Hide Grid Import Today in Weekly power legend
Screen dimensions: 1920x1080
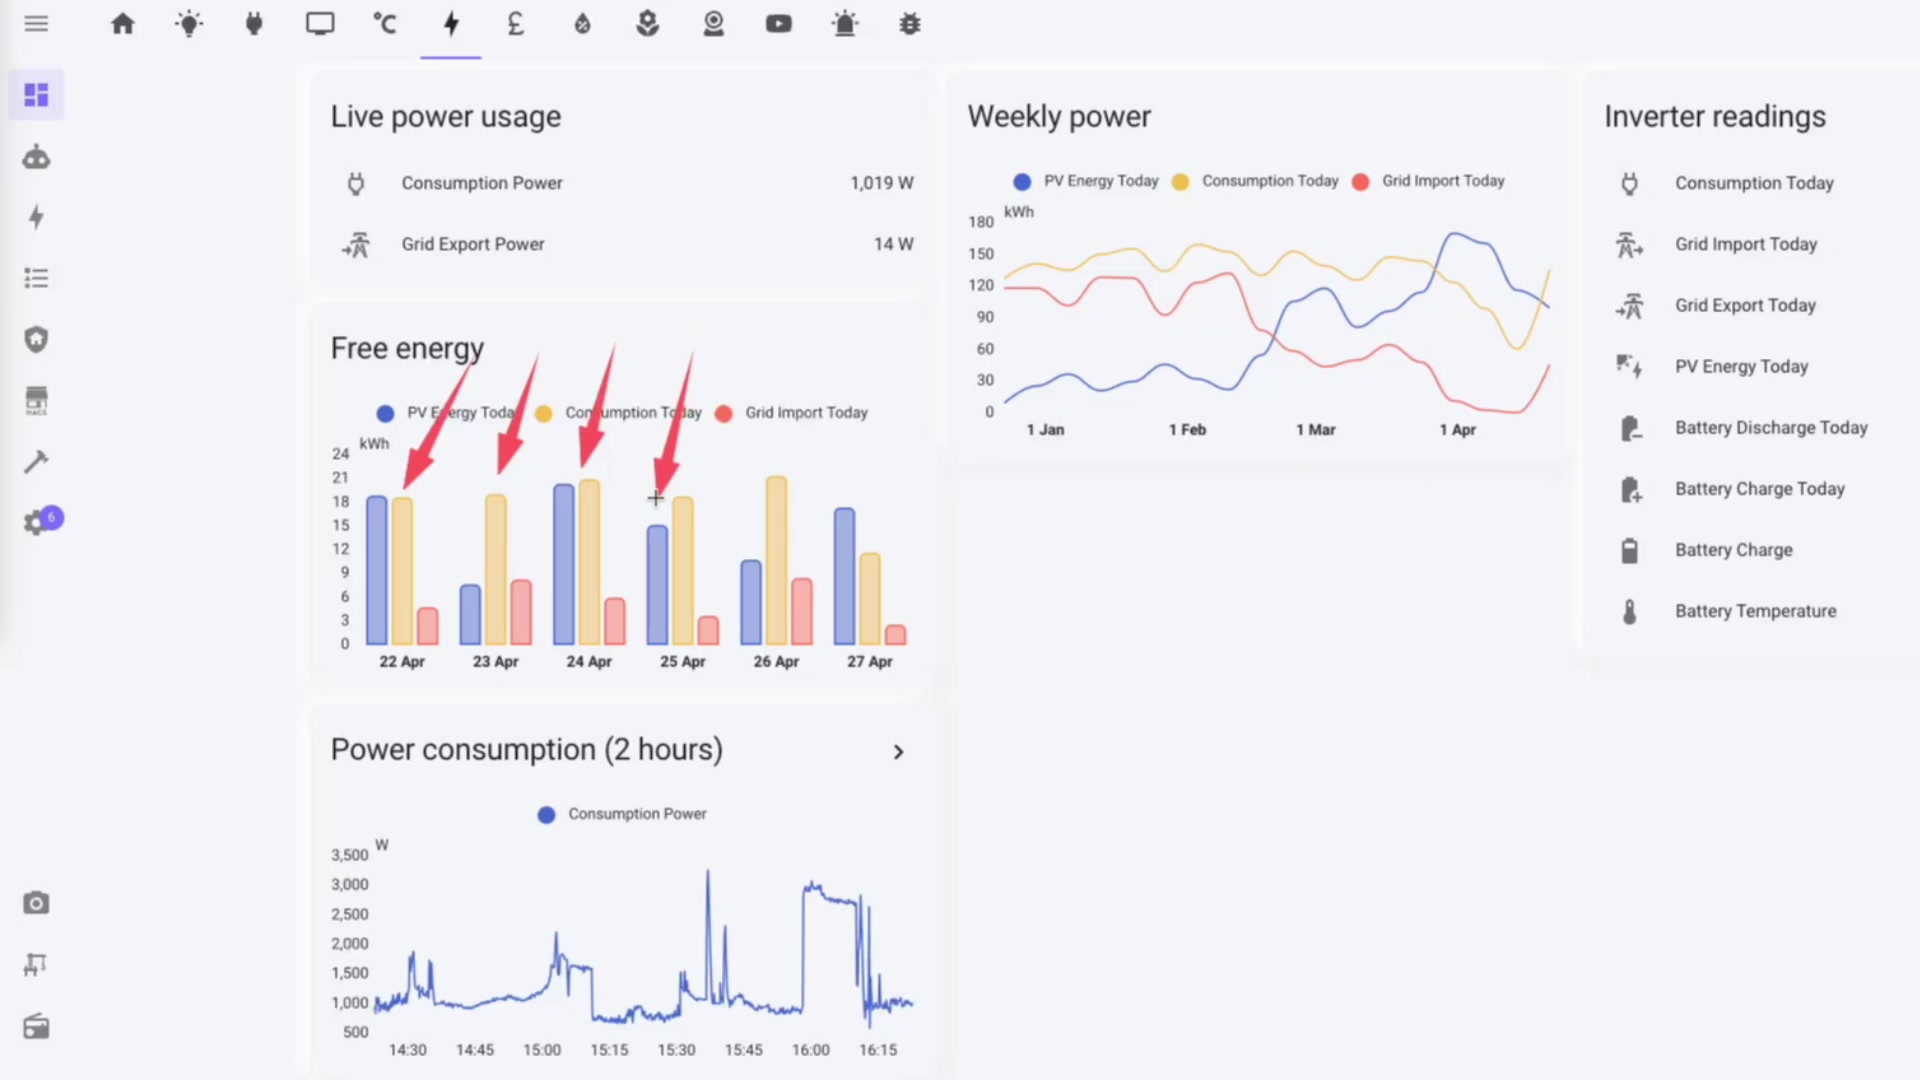click(x=1428, y=181)
